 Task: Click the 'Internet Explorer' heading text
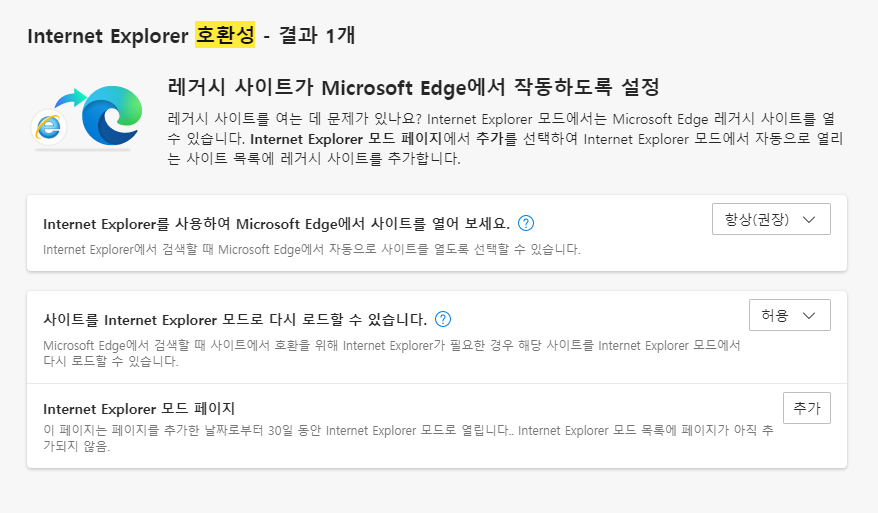click(108, 36)
